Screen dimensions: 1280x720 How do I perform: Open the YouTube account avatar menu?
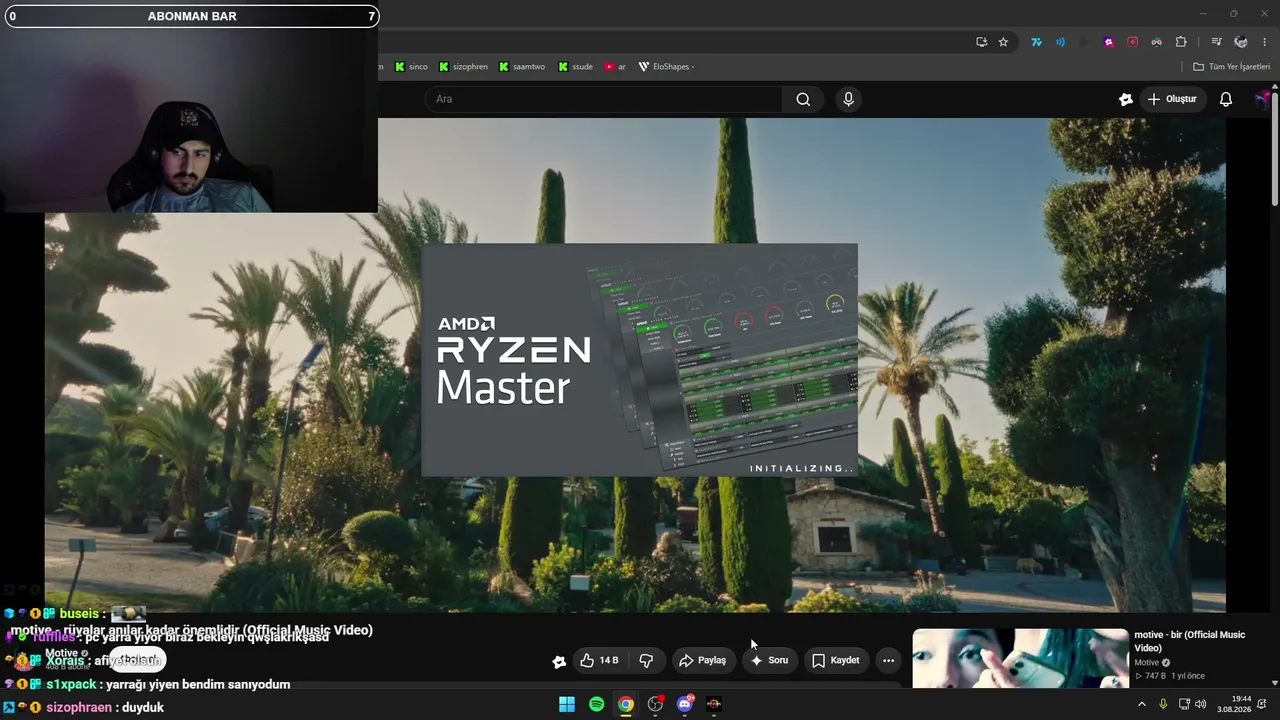tap(1263, 99)
